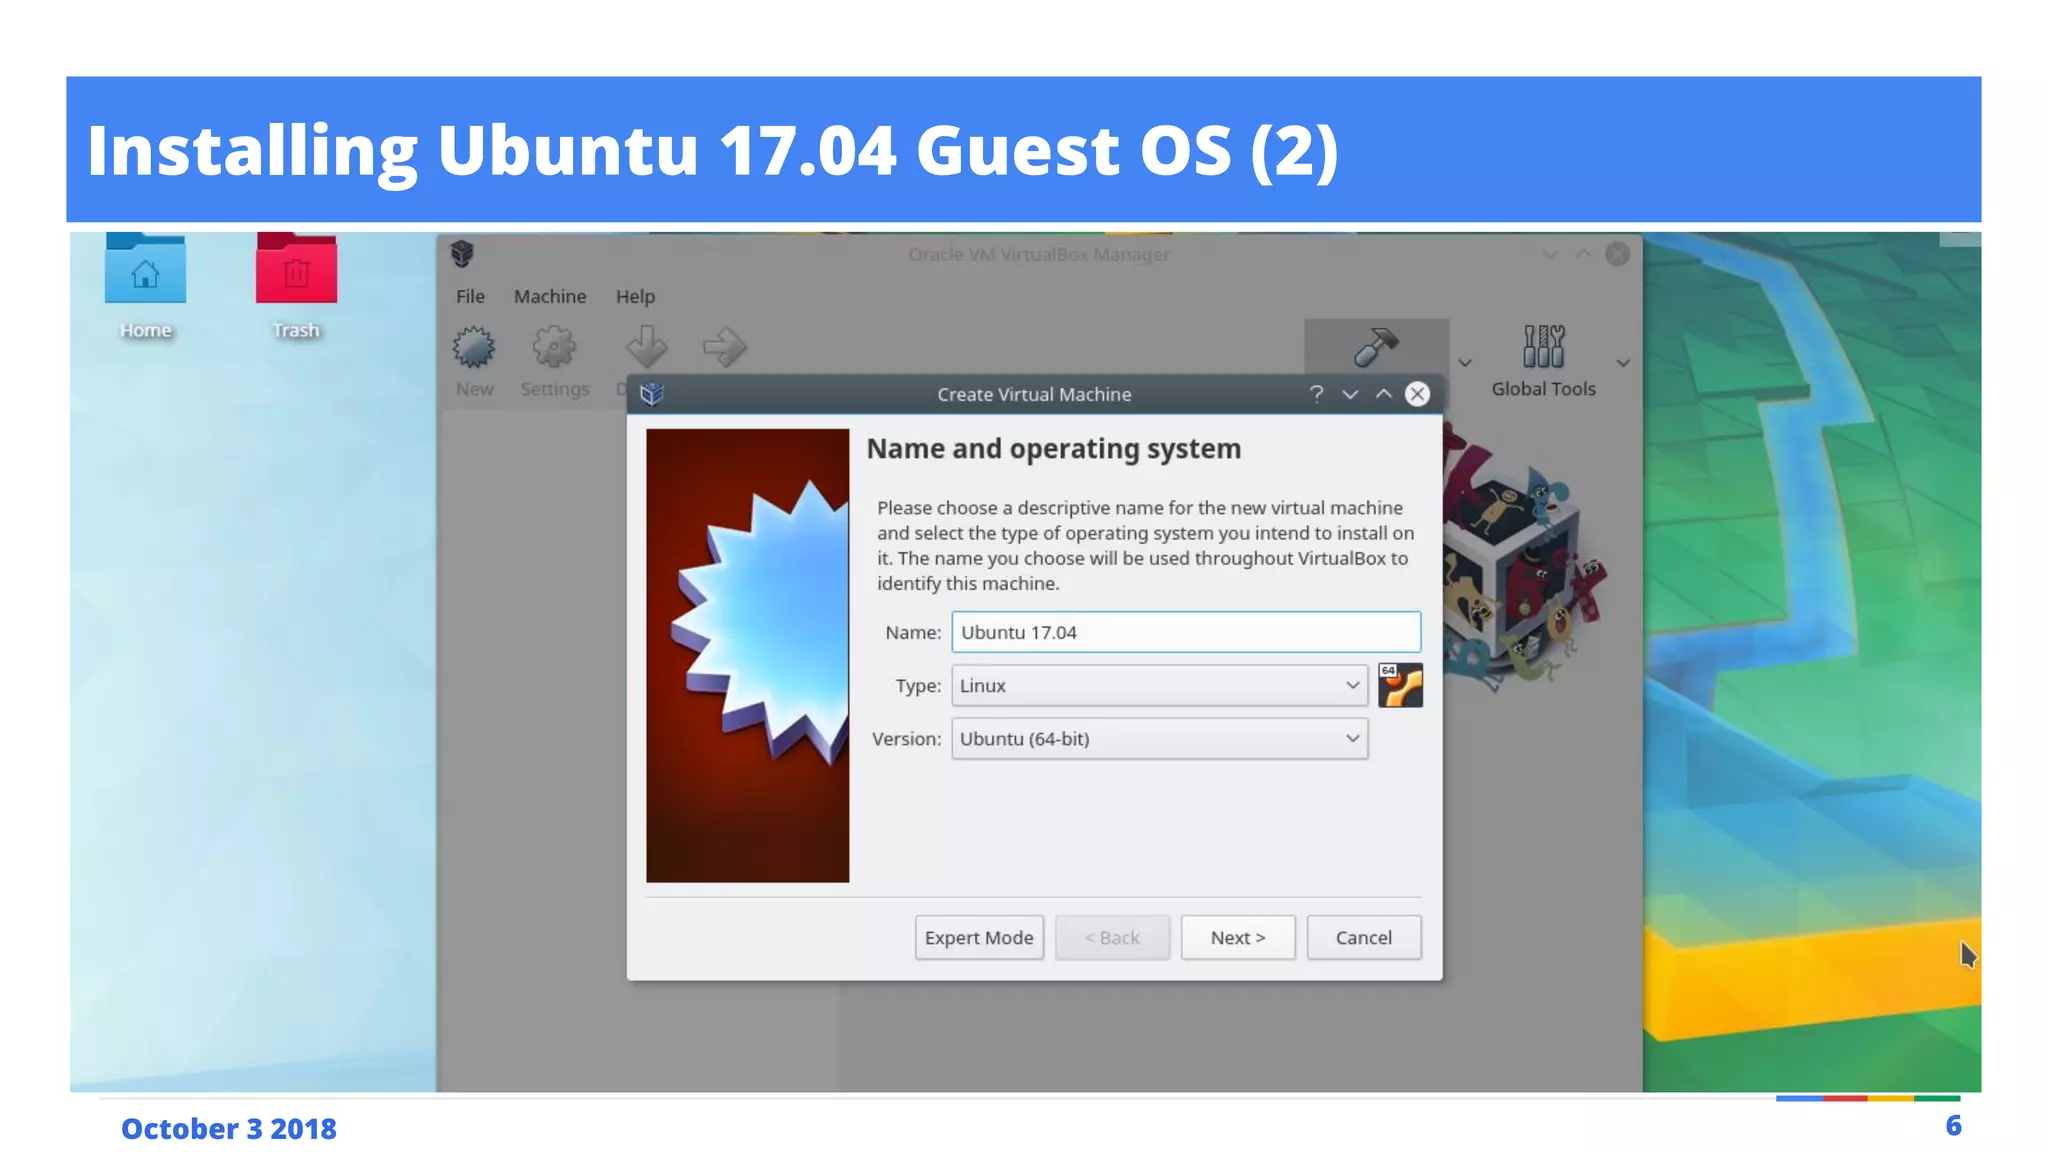Screen dimensions: 2048x1152
Task: Open the Trash desktop icon
Action: coord(296,288)
